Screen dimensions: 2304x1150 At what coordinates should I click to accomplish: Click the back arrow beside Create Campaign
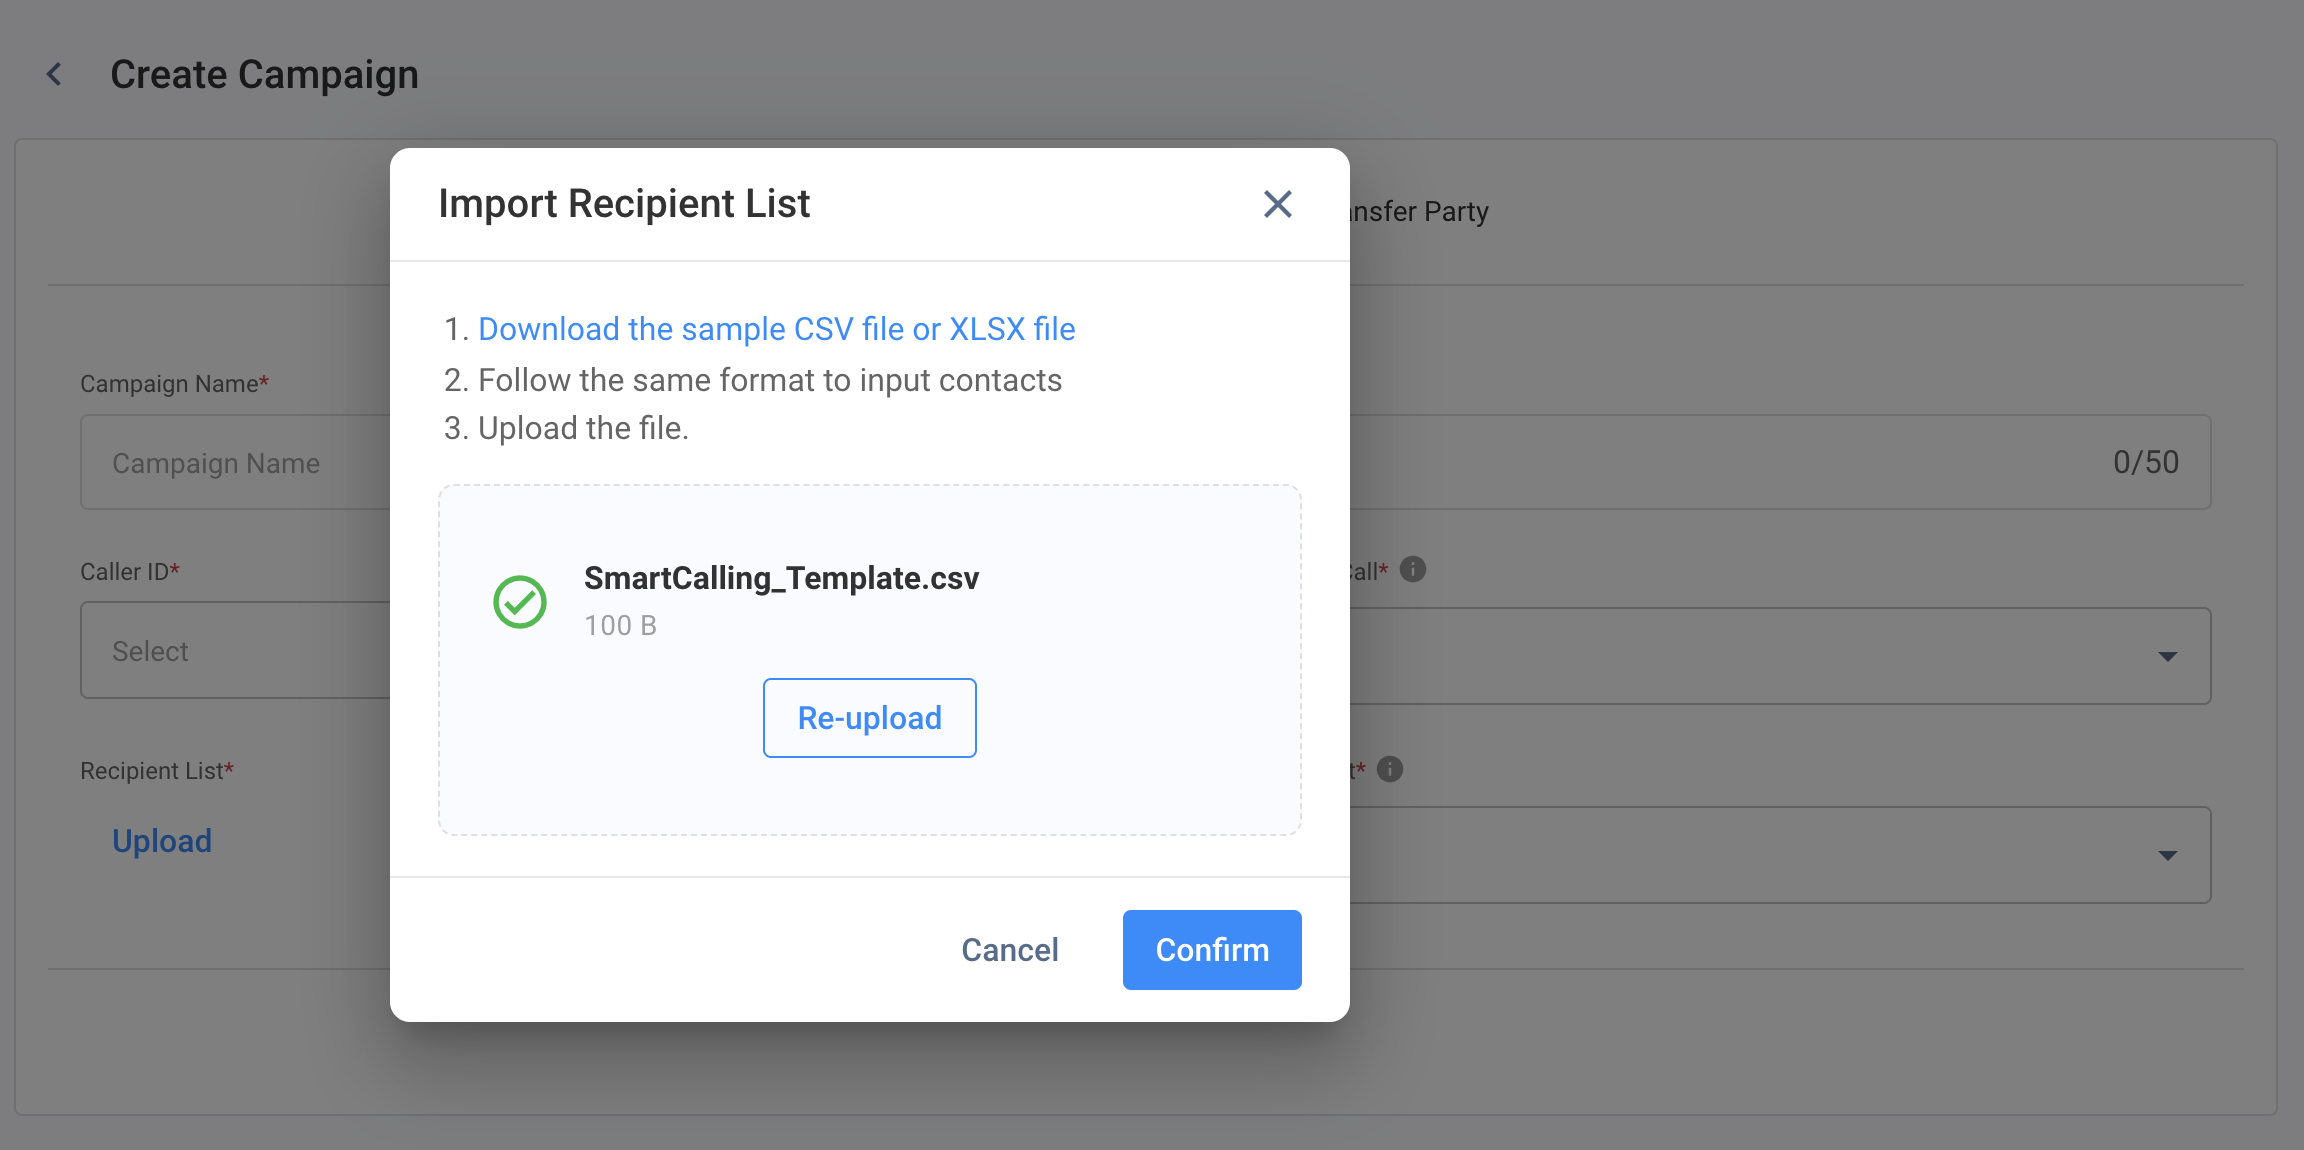(55, 74)
